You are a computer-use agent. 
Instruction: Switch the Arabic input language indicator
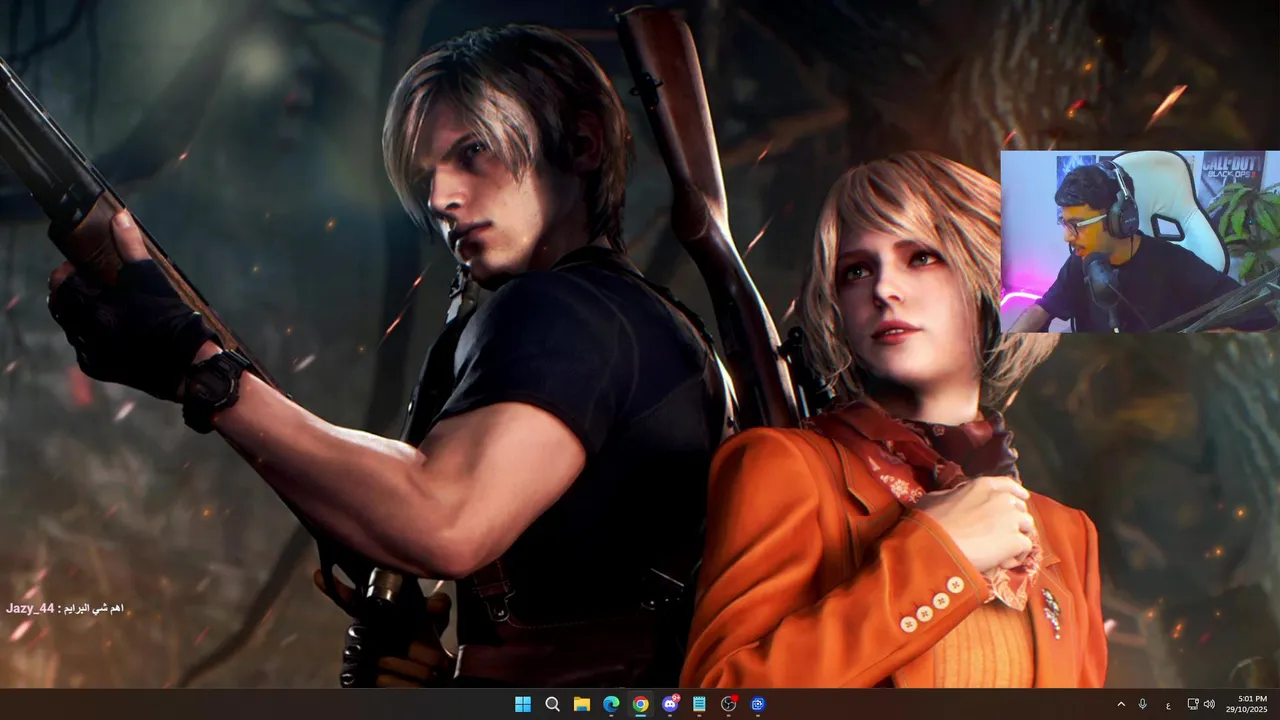point(1168,705)
